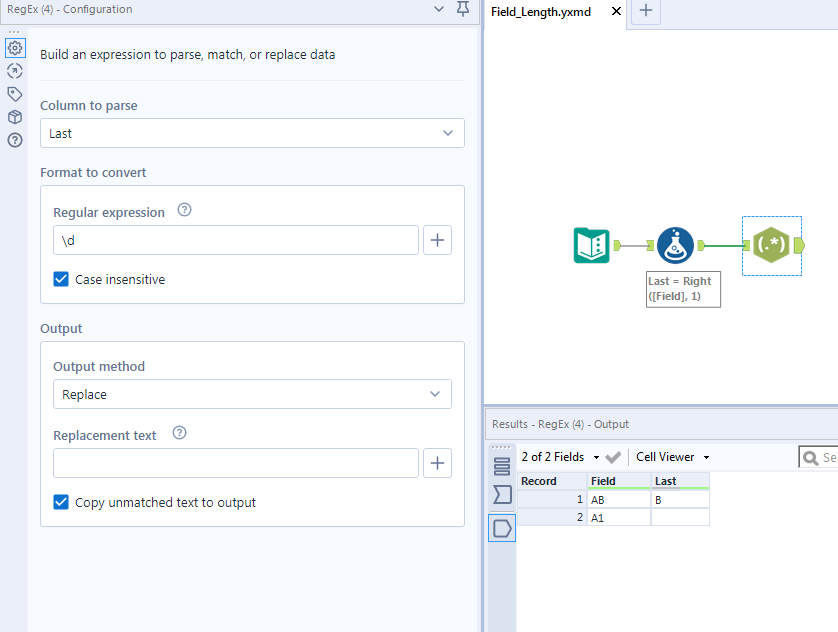Show help for Replacement text
The image size is (838, 632).
pyautogui.click(x=180, y=433)
